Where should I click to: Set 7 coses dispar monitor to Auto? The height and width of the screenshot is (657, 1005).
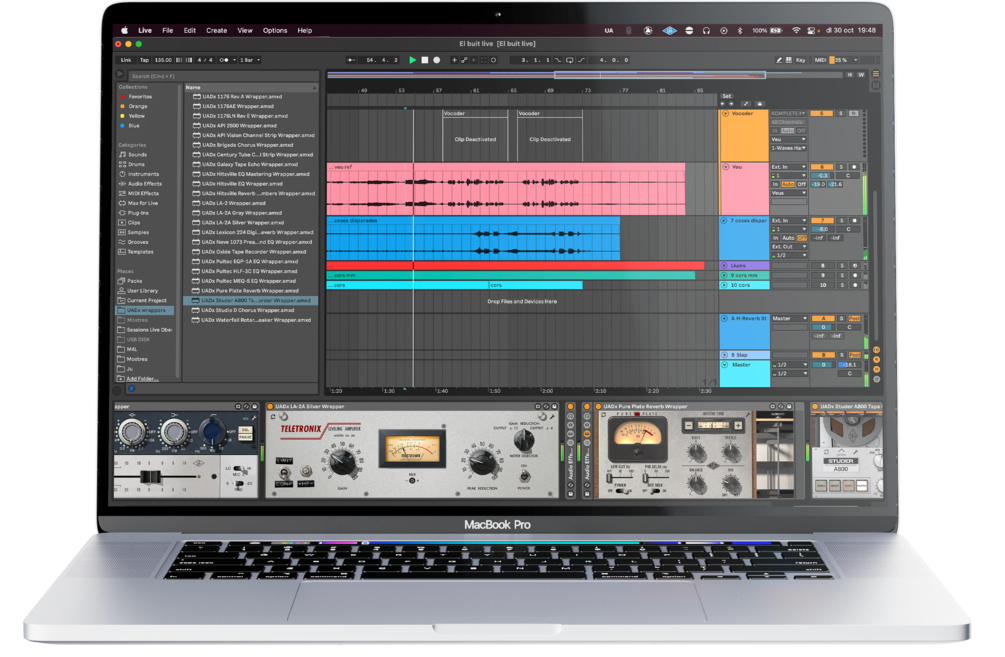tap(788, 238)
